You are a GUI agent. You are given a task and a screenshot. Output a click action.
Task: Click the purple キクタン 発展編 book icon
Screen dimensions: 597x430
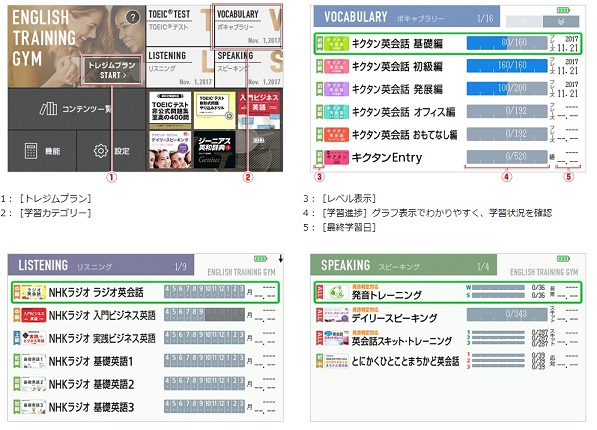tap(336, 89)
